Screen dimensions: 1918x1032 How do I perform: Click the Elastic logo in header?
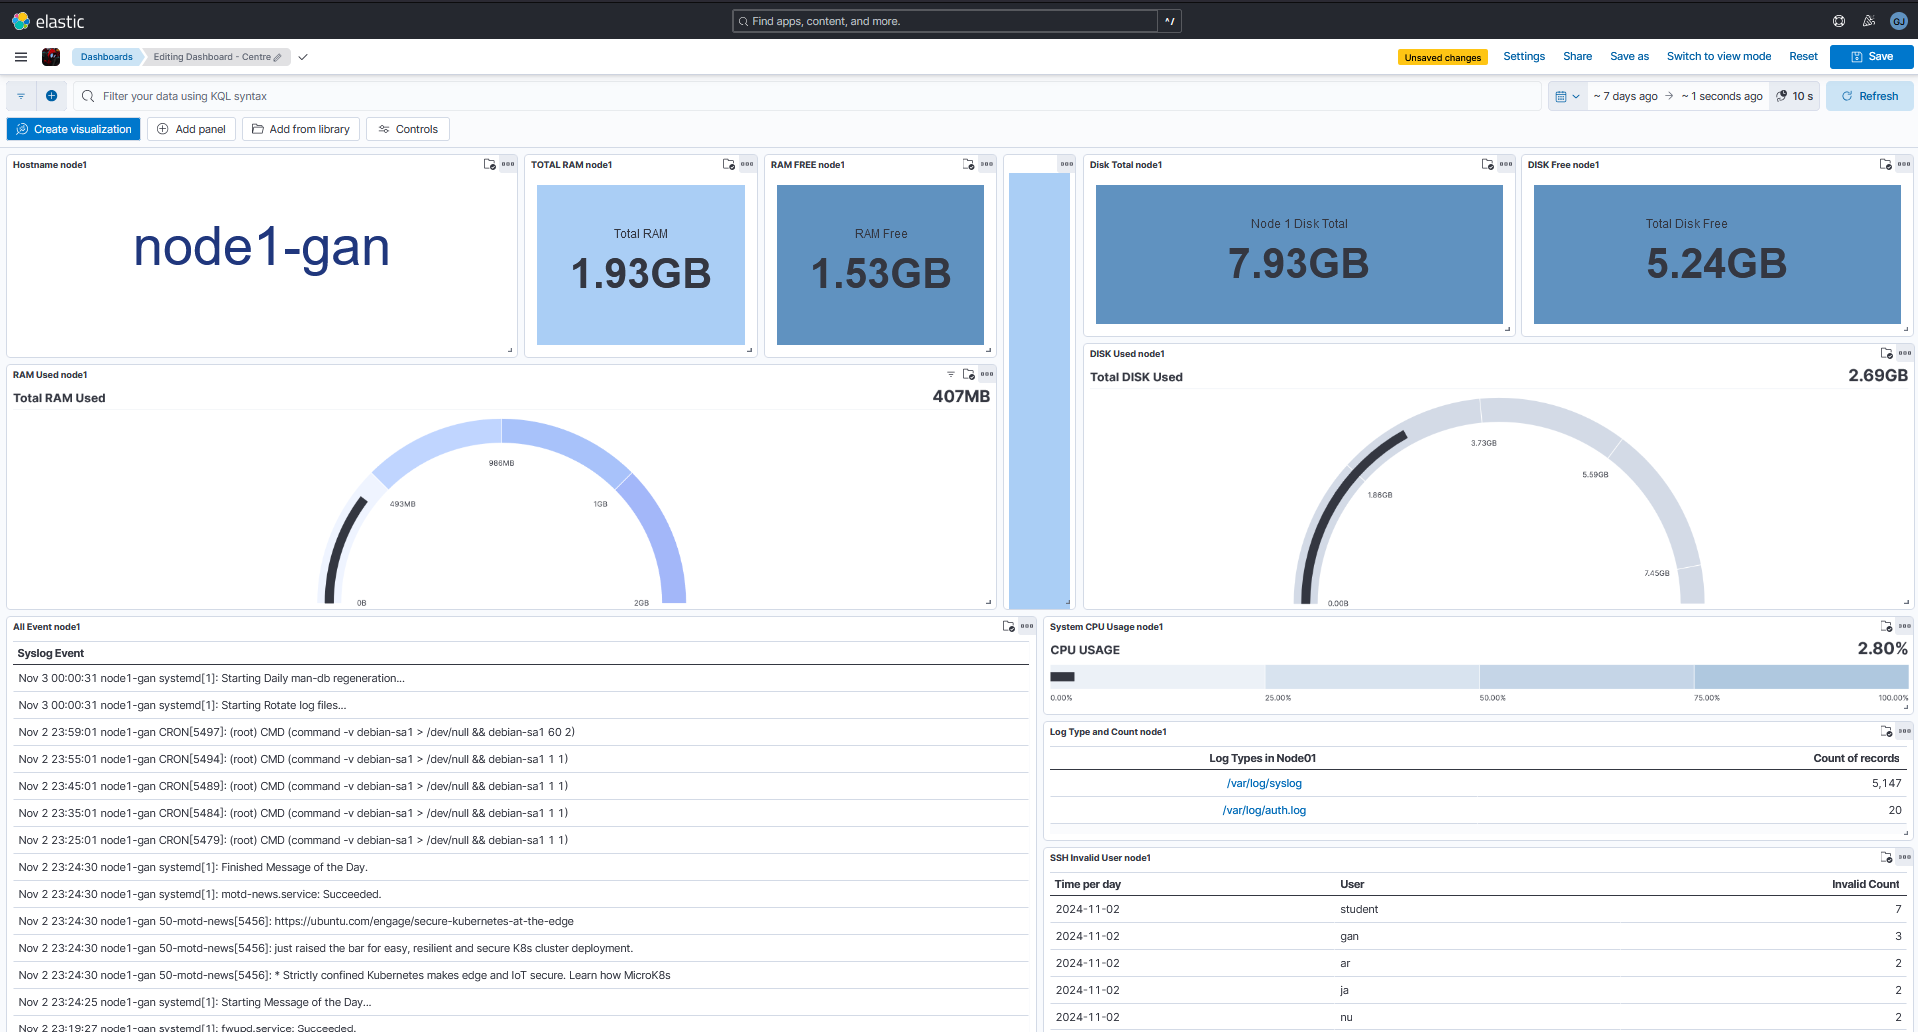click(x=48, y=21)
